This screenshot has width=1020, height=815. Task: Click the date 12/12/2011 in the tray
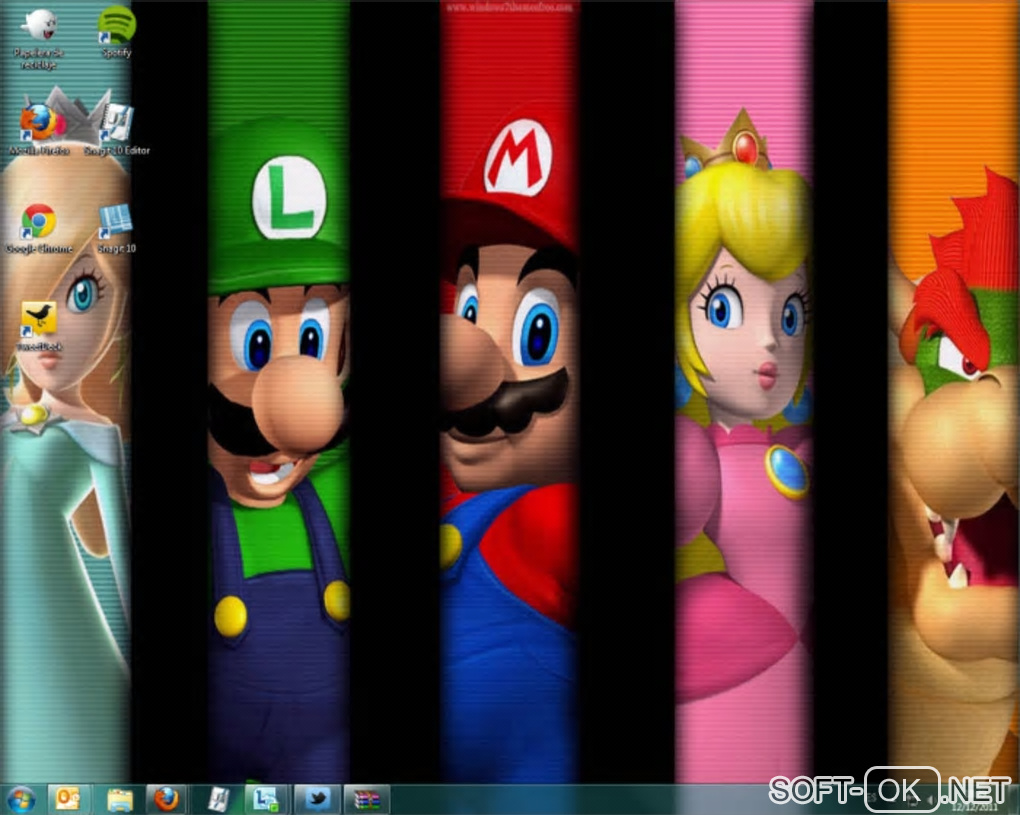[974, 807]
